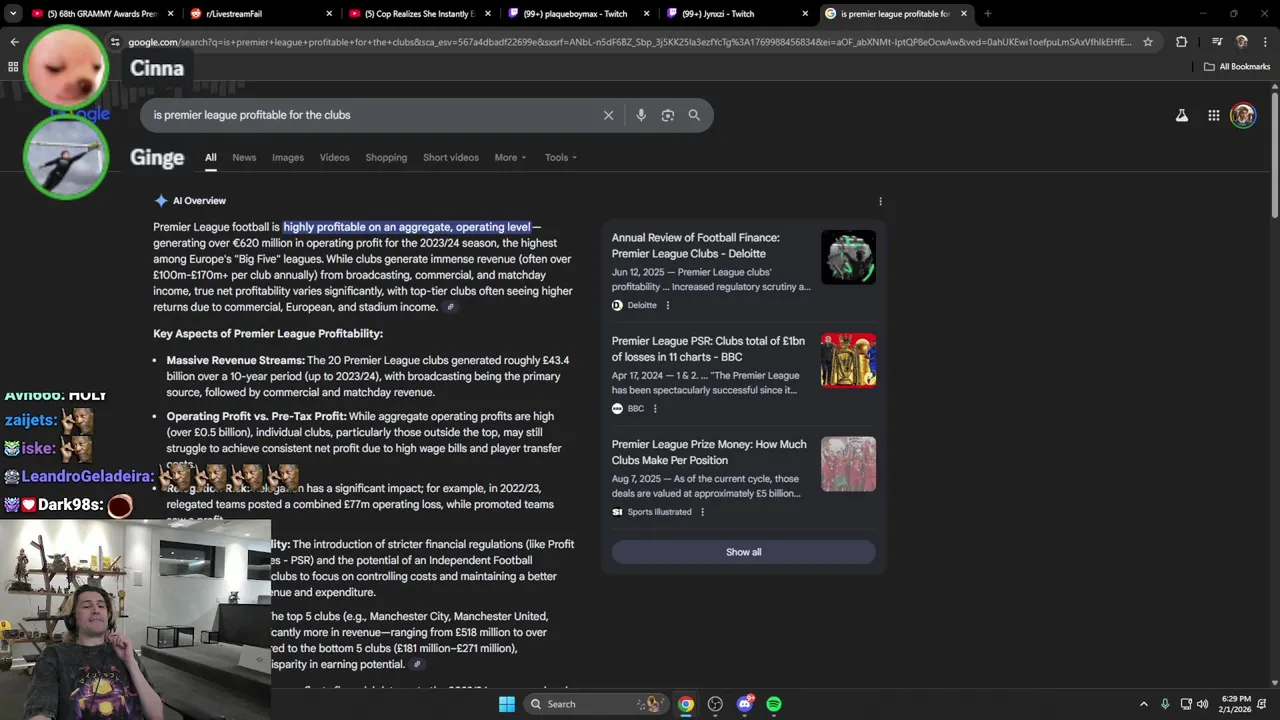Switch to the Short videos tab
The width and height of the screenshot is (1280, 720).
(x=450, y=157)
